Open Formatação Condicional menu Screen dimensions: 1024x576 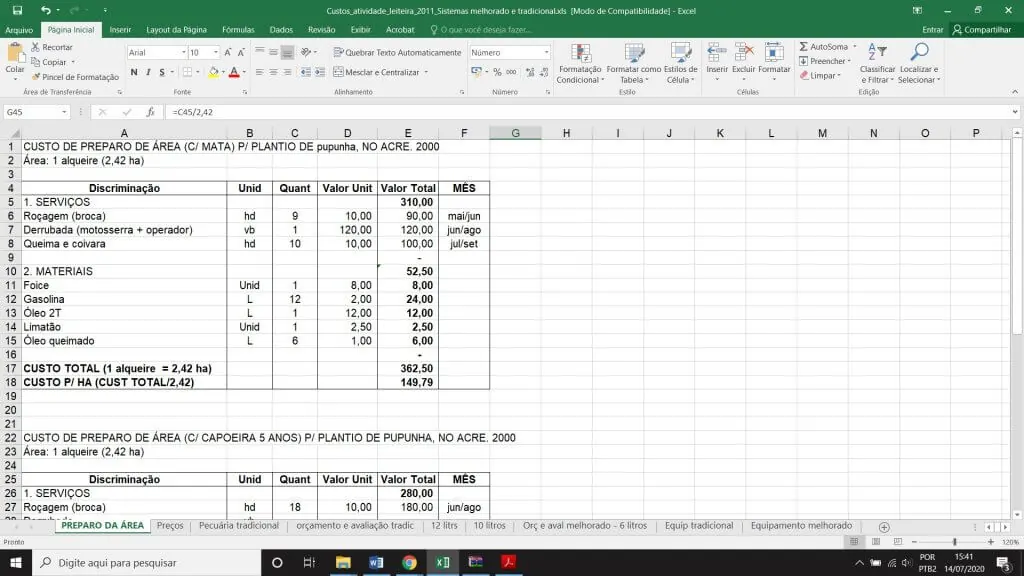tap(579, 62)
